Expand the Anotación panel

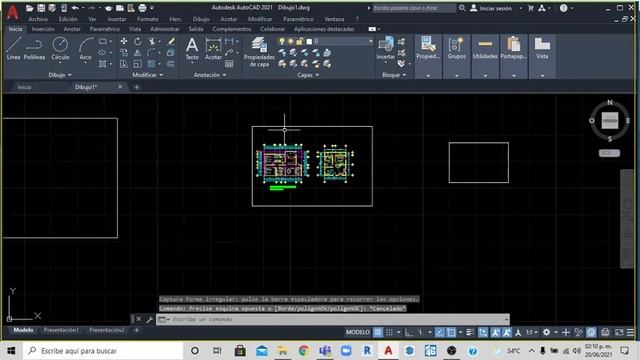click(210, 75)
